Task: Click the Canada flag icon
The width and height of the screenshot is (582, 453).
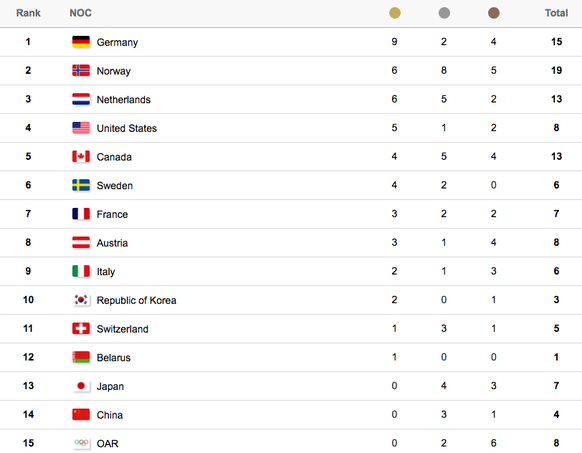Action: point(81,156)
